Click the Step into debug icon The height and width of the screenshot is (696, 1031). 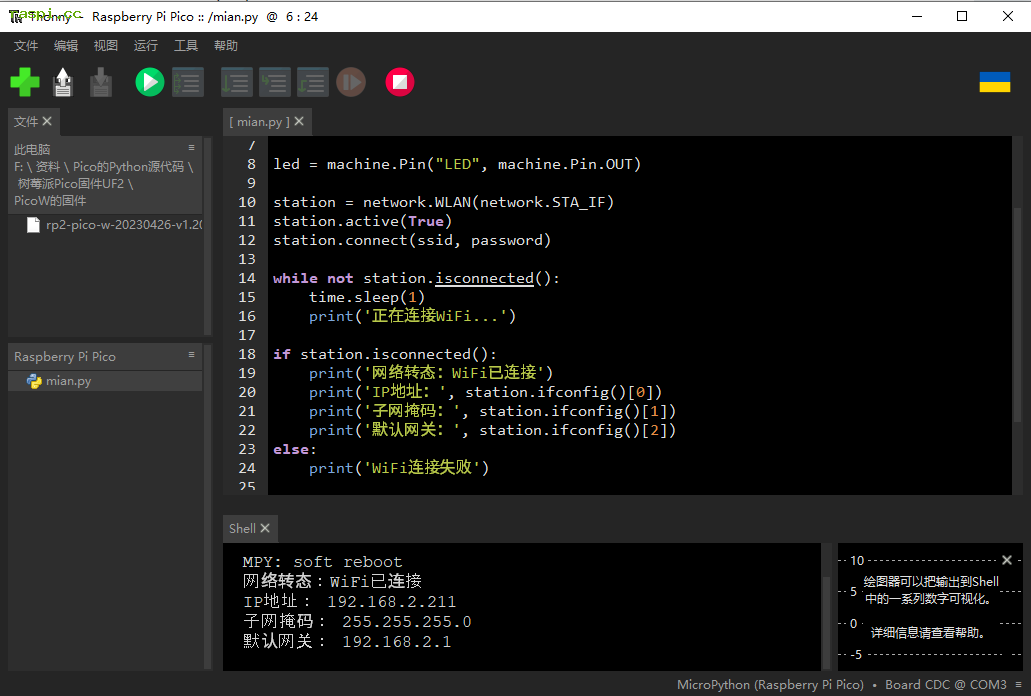coord(275,82)
